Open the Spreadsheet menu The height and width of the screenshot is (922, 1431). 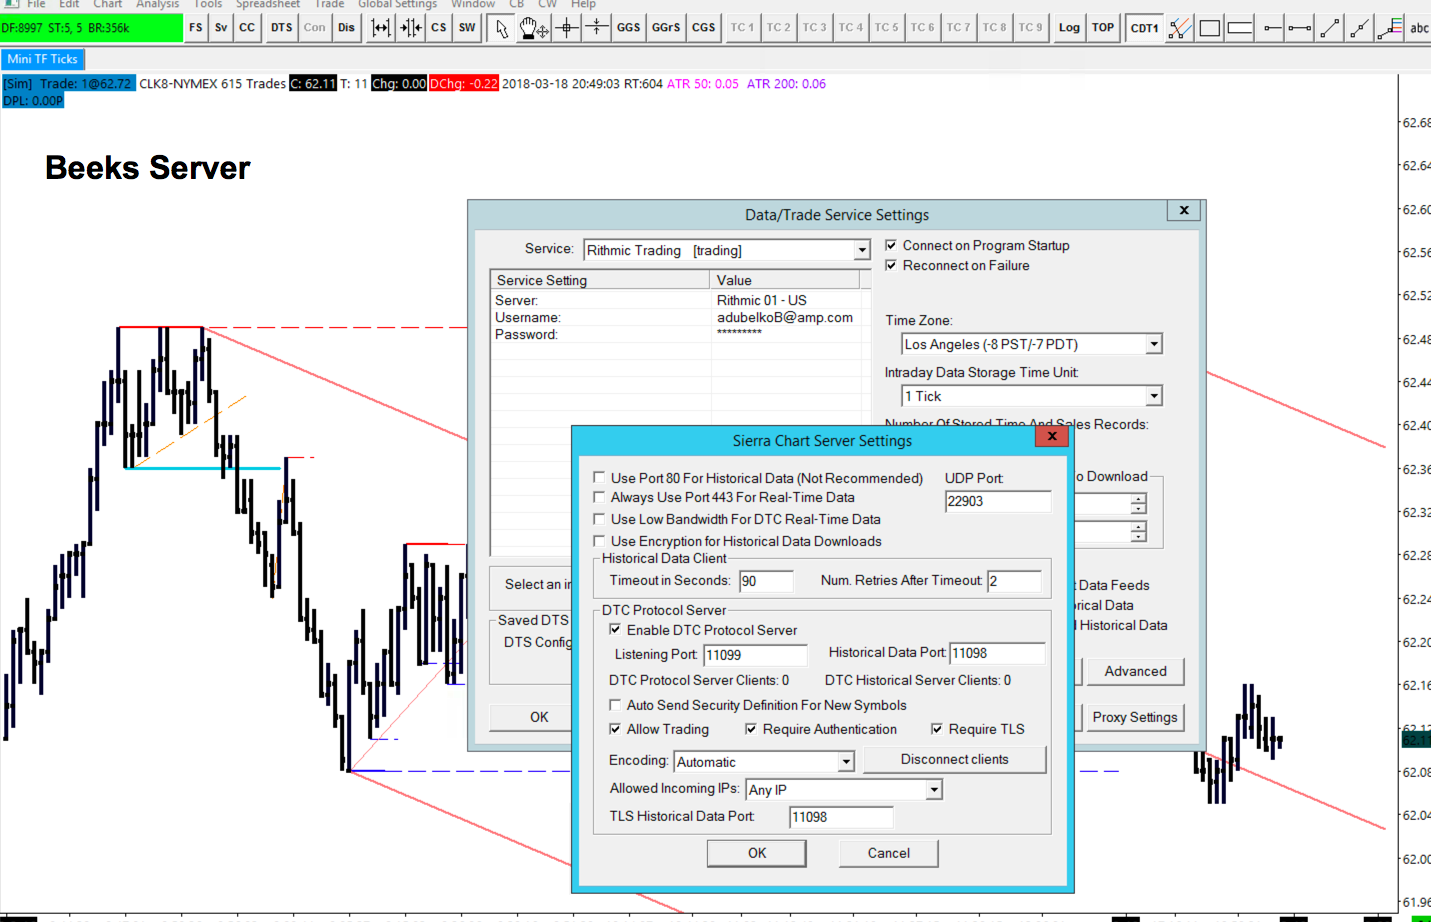pos(268,4)
